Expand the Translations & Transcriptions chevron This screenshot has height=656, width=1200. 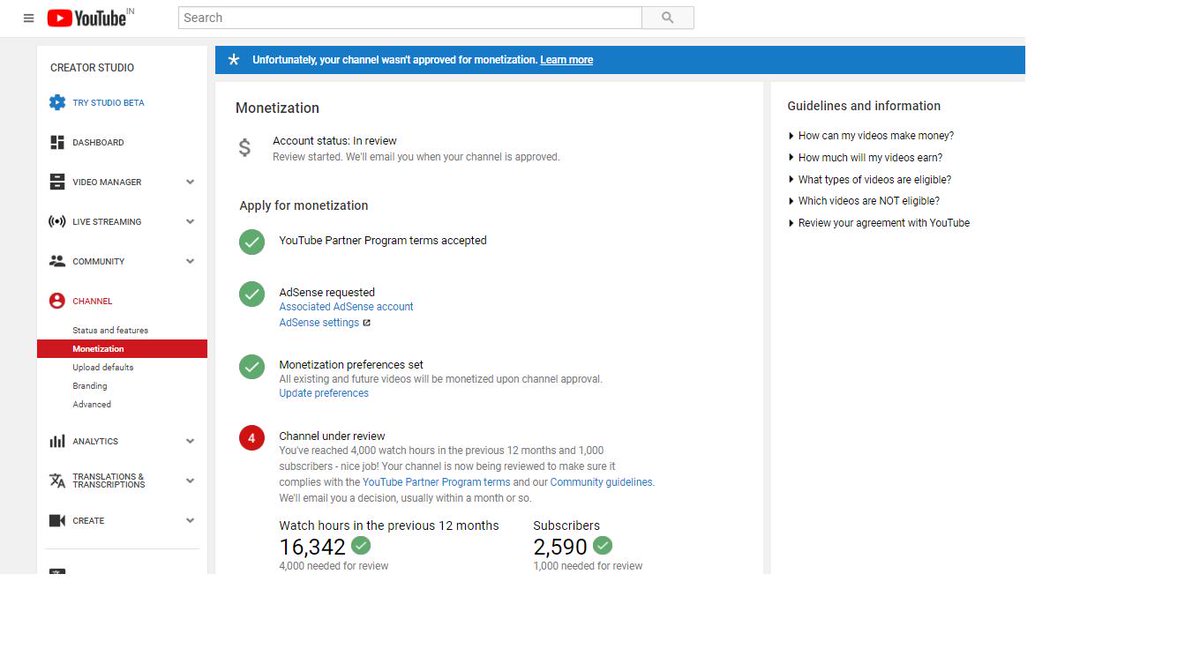pyautogui.click(x=190, y=481)
